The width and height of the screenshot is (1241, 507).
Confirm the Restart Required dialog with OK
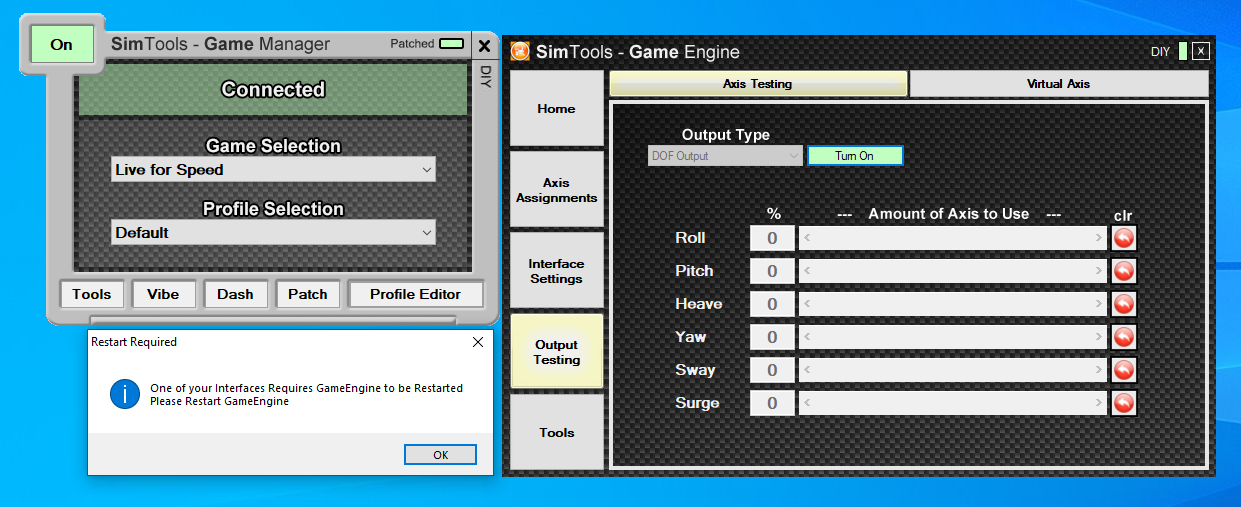(441, 455)
